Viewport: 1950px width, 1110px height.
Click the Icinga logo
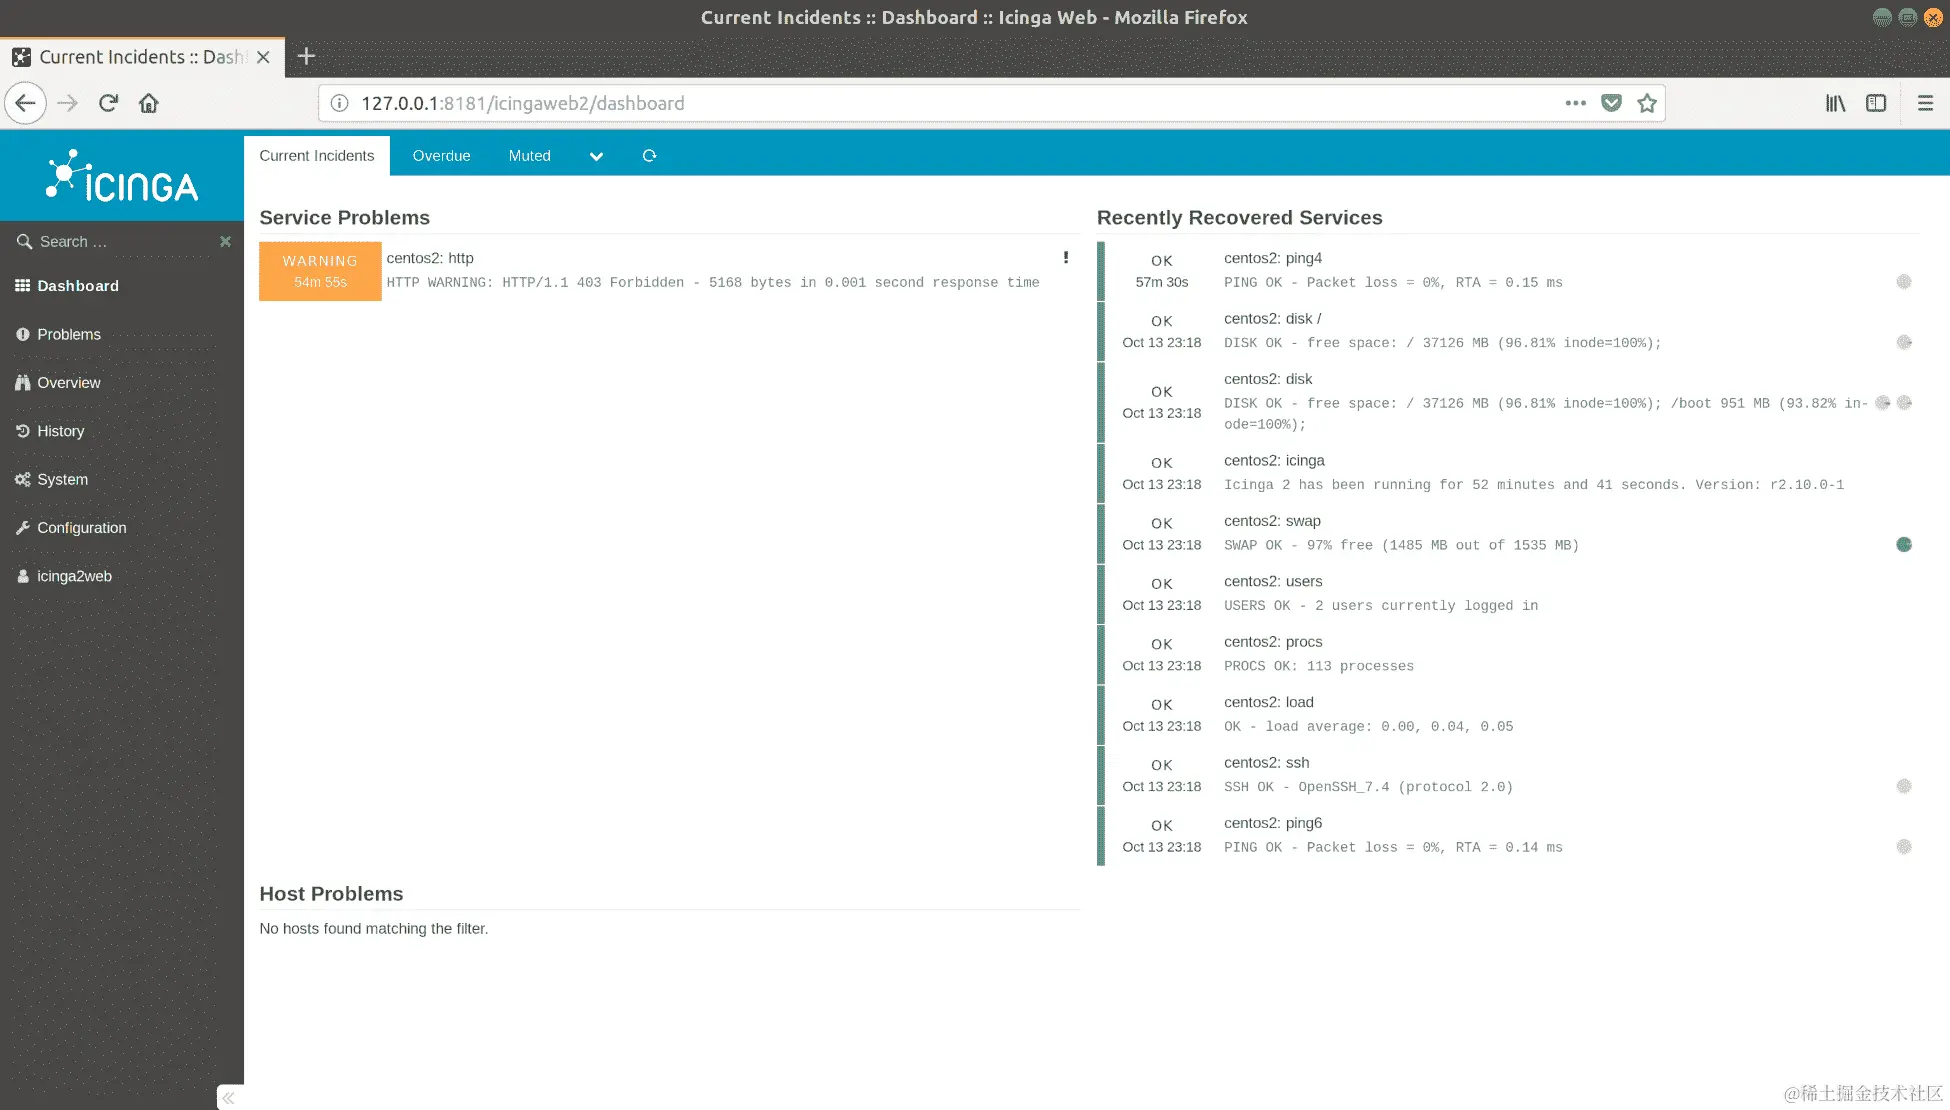click(x=122, y=178)
